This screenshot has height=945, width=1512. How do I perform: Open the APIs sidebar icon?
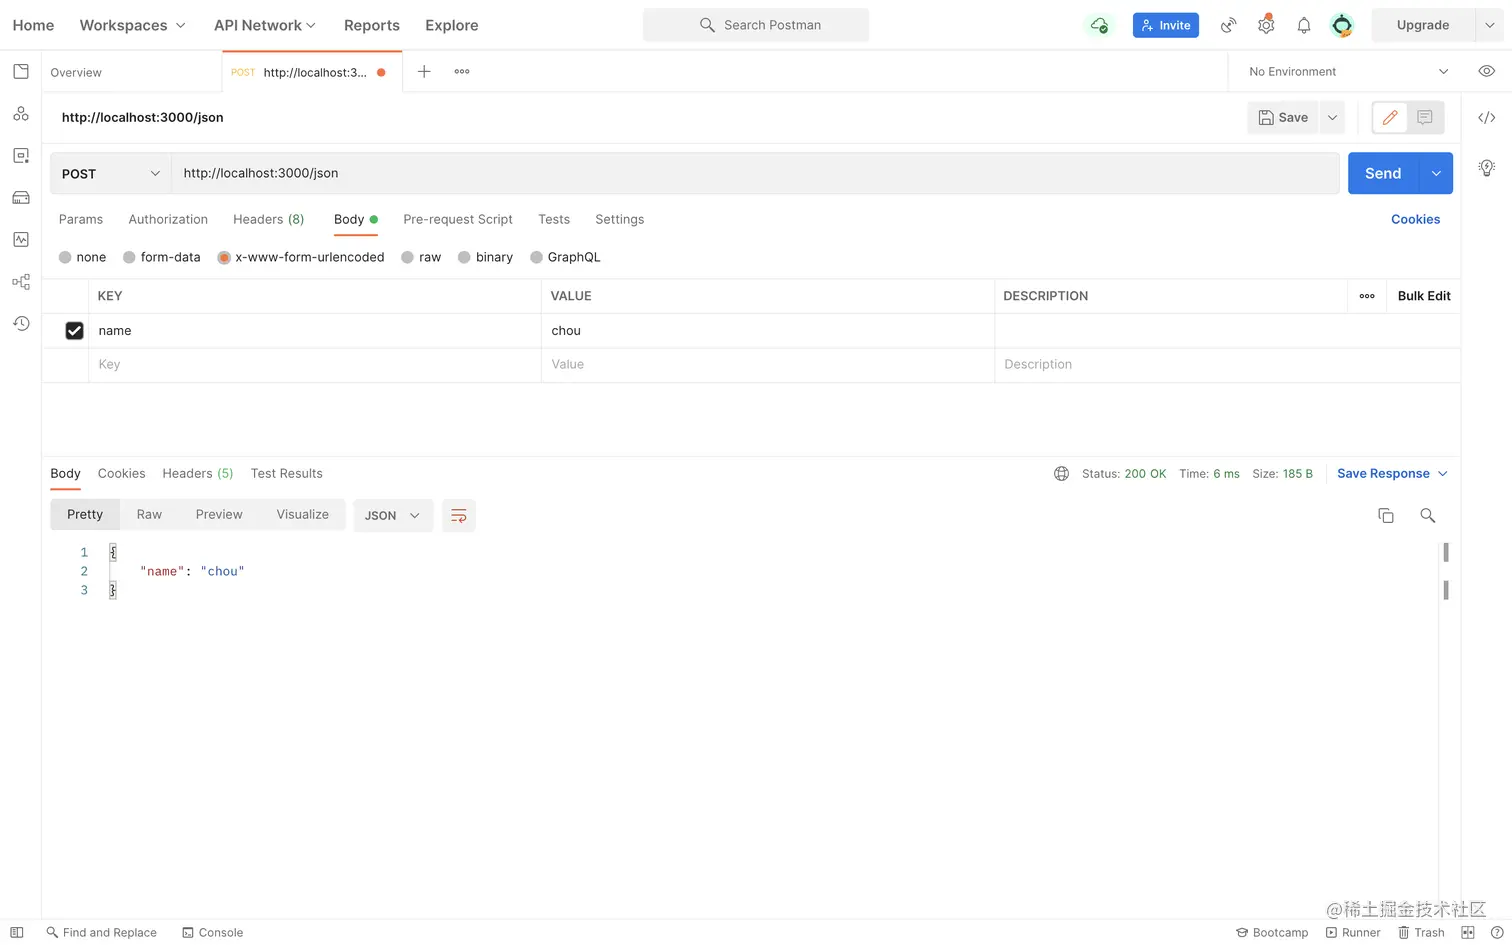click(x=21, y=114)
